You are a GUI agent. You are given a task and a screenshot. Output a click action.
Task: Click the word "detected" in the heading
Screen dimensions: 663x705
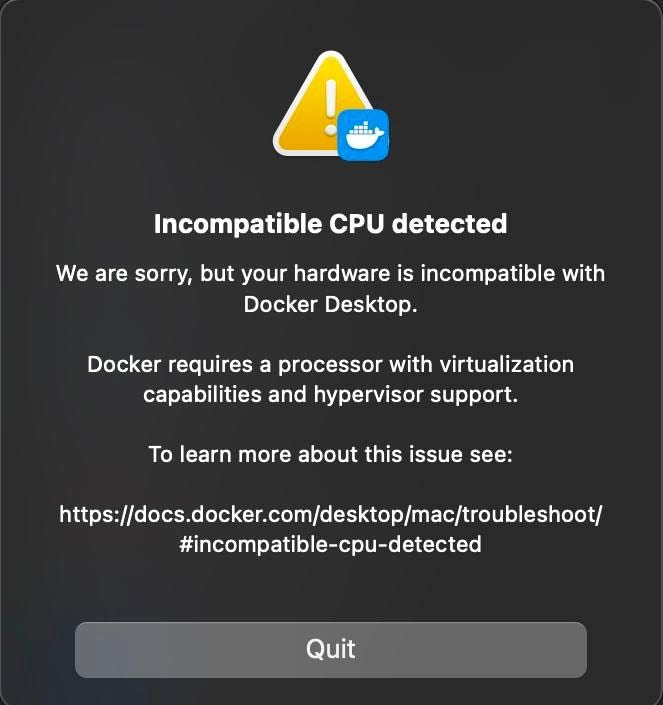[450, 224]
